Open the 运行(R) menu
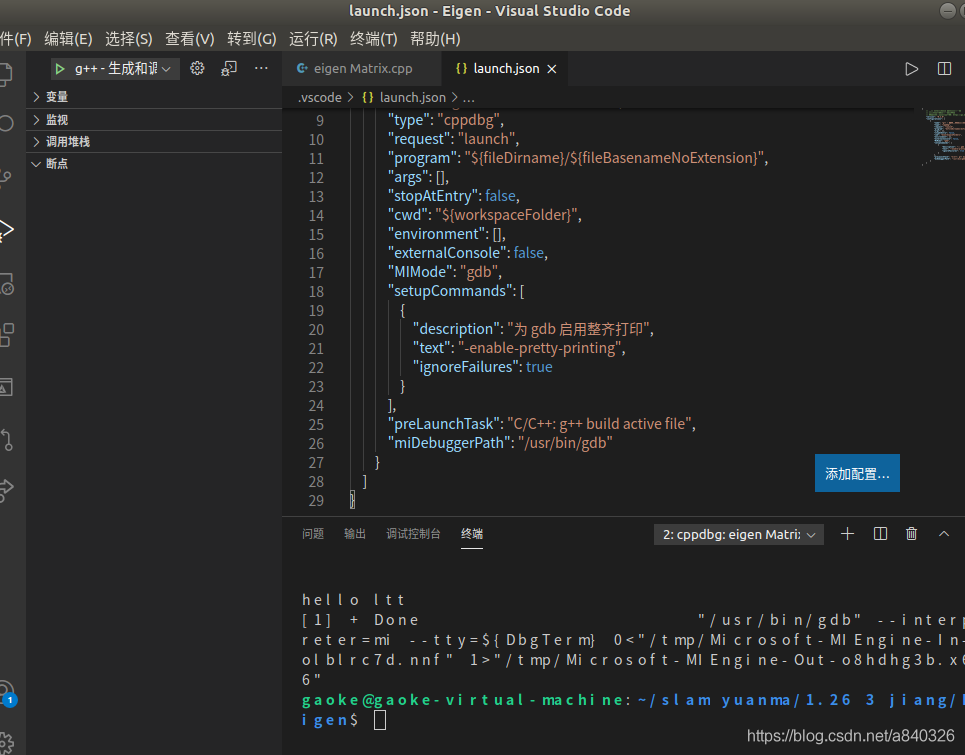The width and height of the screenshot is (965, 755). (313, 39)
